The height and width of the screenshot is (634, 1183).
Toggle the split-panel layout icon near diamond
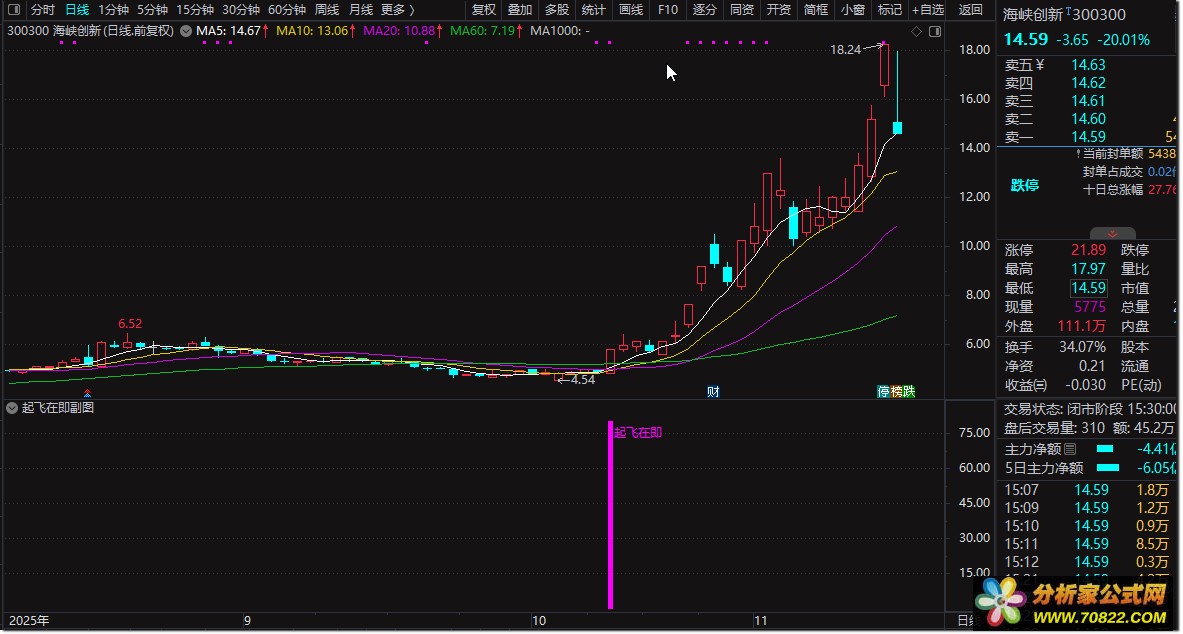point(935,32)
